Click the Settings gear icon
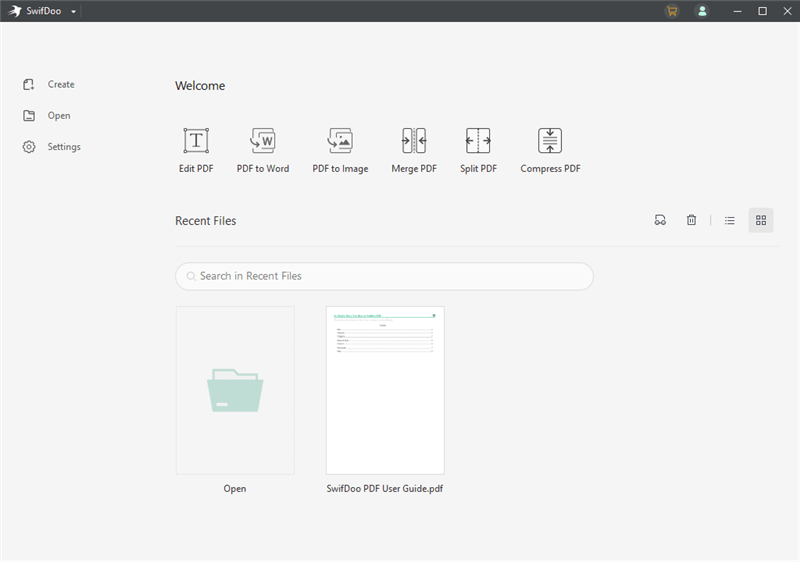 [x=29, y=147]
